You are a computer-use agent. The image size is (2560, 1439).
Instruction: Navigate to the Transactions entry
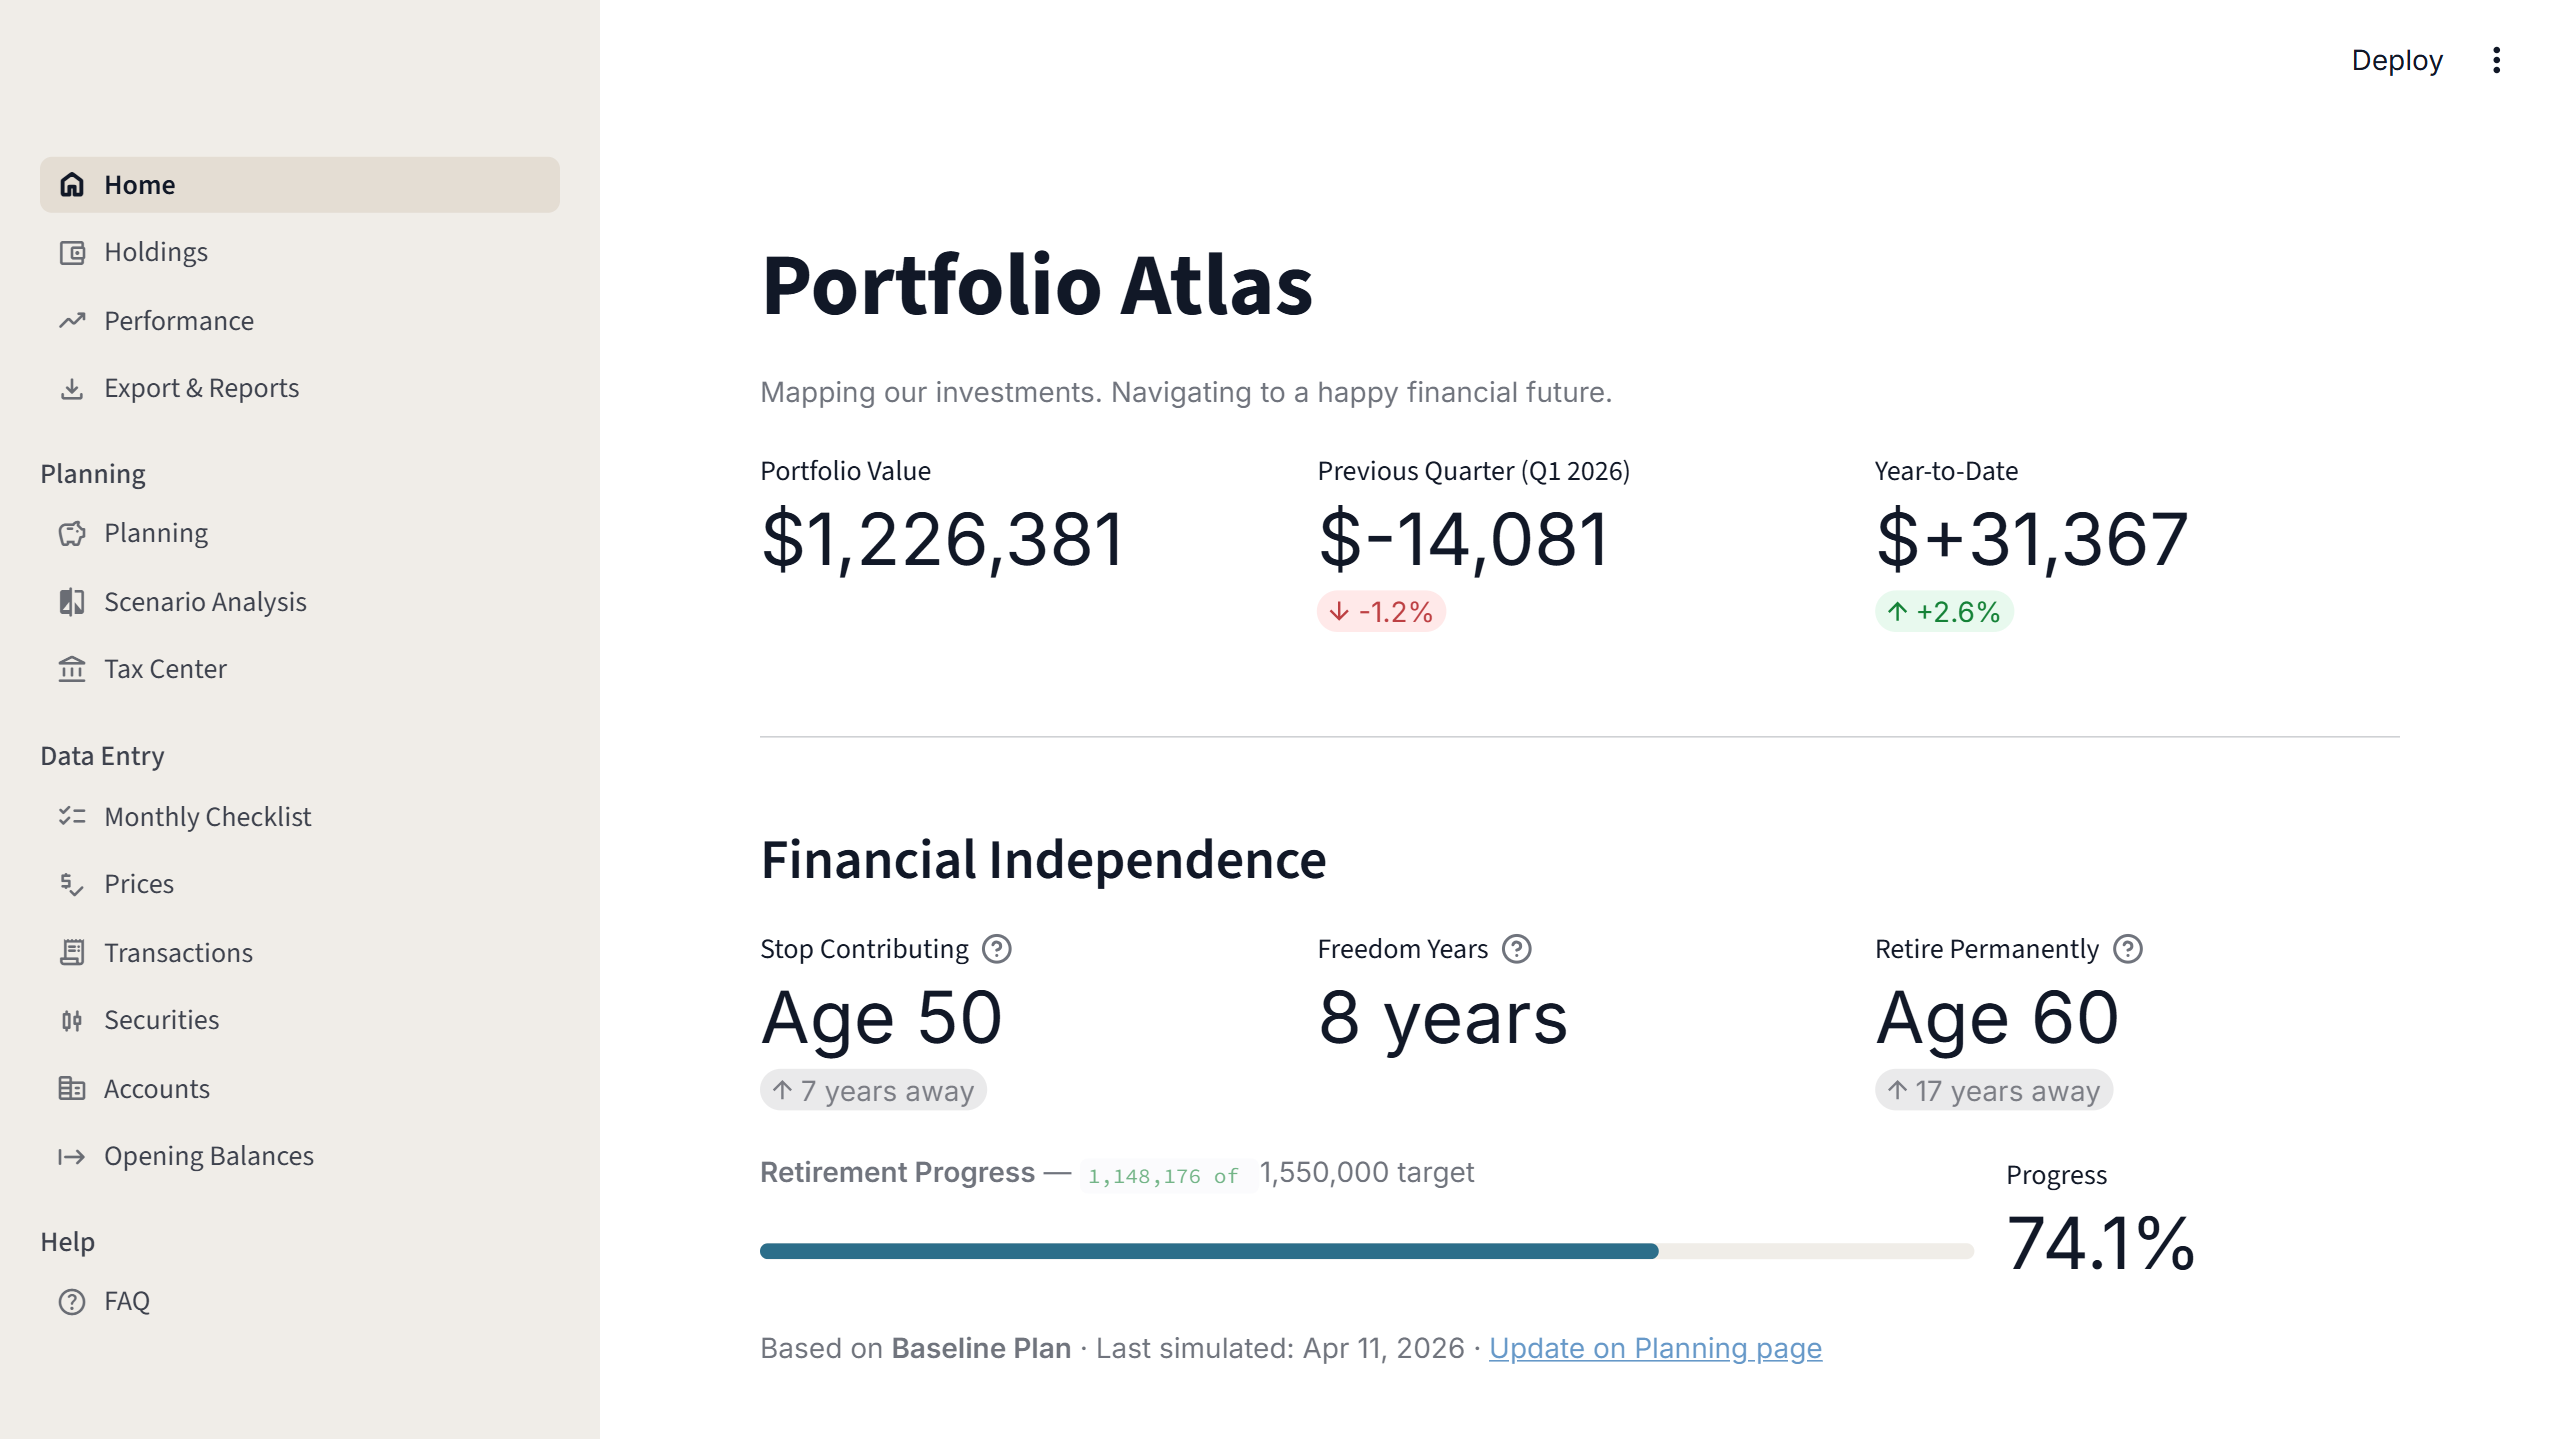(178, 952)
